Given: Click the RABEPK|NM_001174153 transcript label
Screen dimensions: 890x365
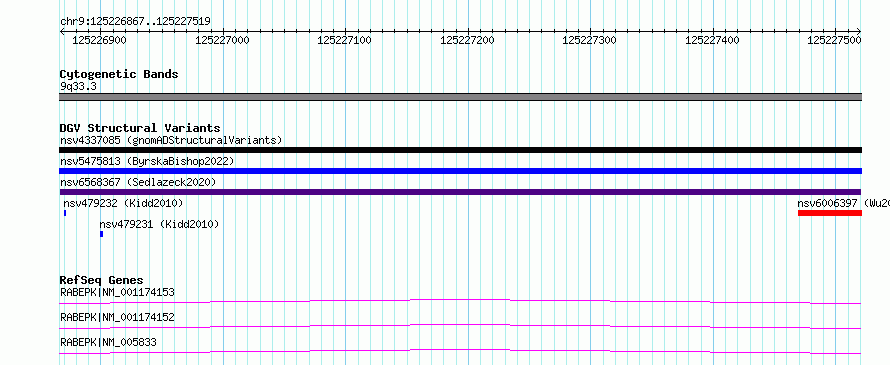Looking at the screenshot, I should [117, 292].
